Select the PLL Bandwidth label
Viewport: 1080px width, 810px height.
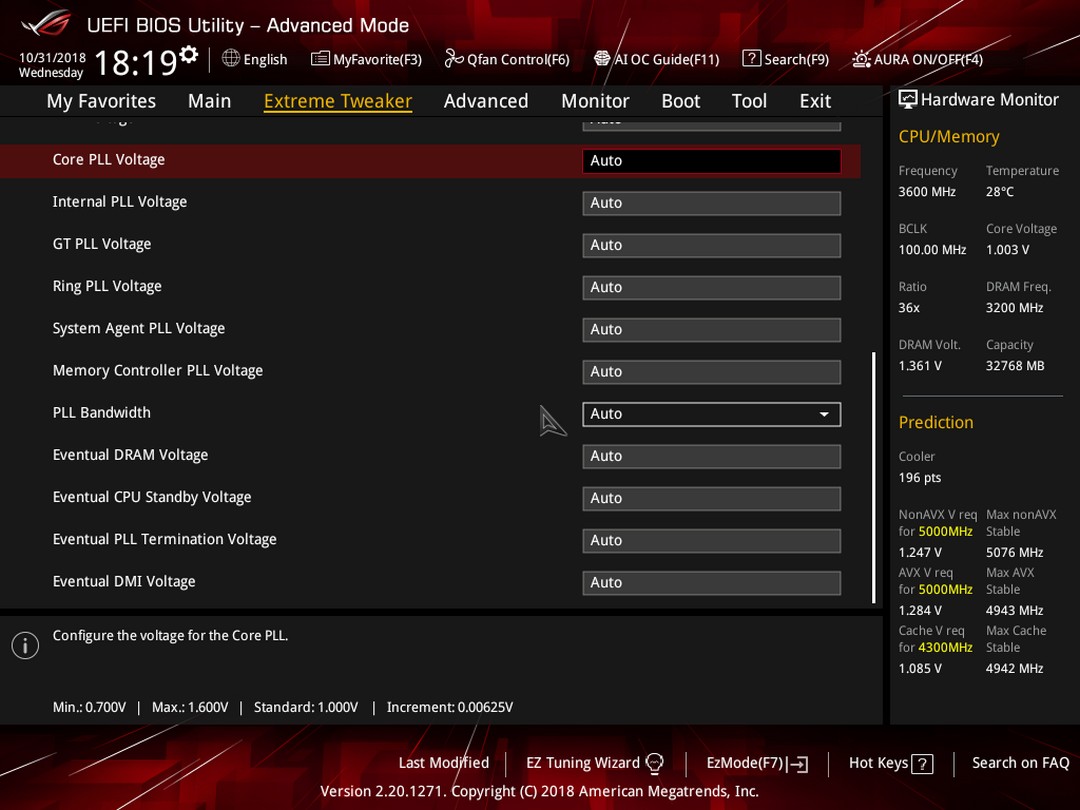pos(101,412)
